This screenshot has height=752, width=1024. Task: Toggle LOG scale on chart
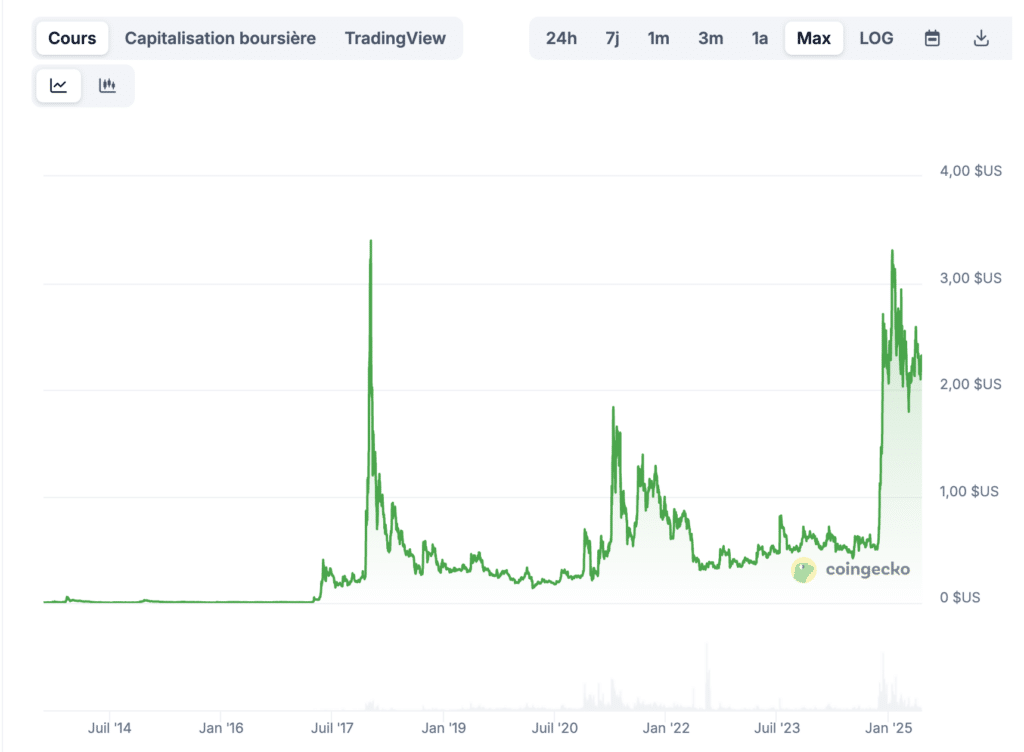[876, 39]
